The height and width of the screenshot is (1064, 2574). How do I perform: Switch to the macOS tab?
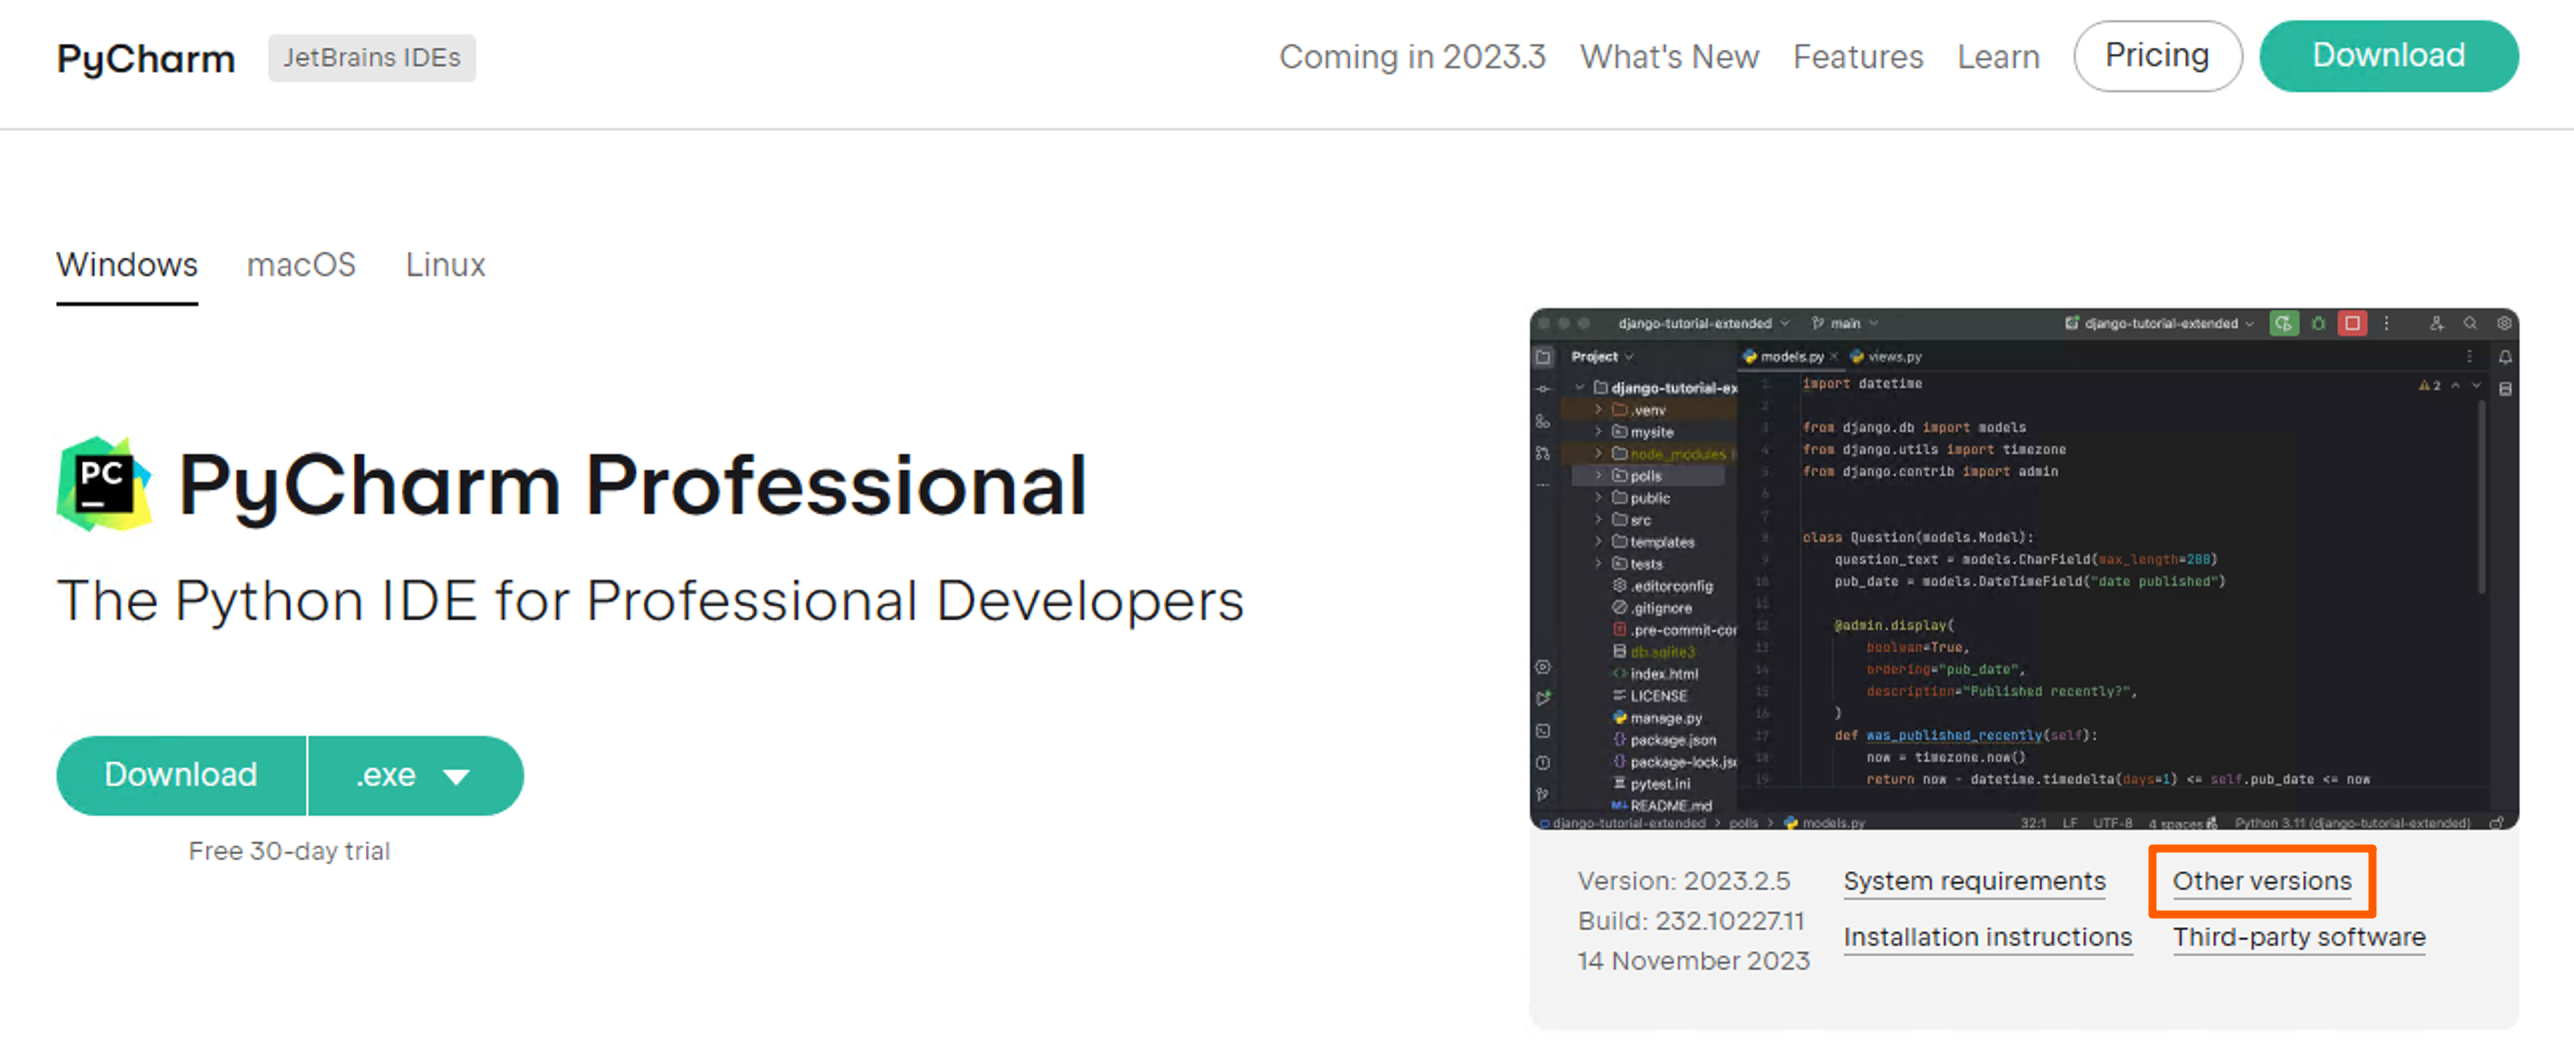301,265
